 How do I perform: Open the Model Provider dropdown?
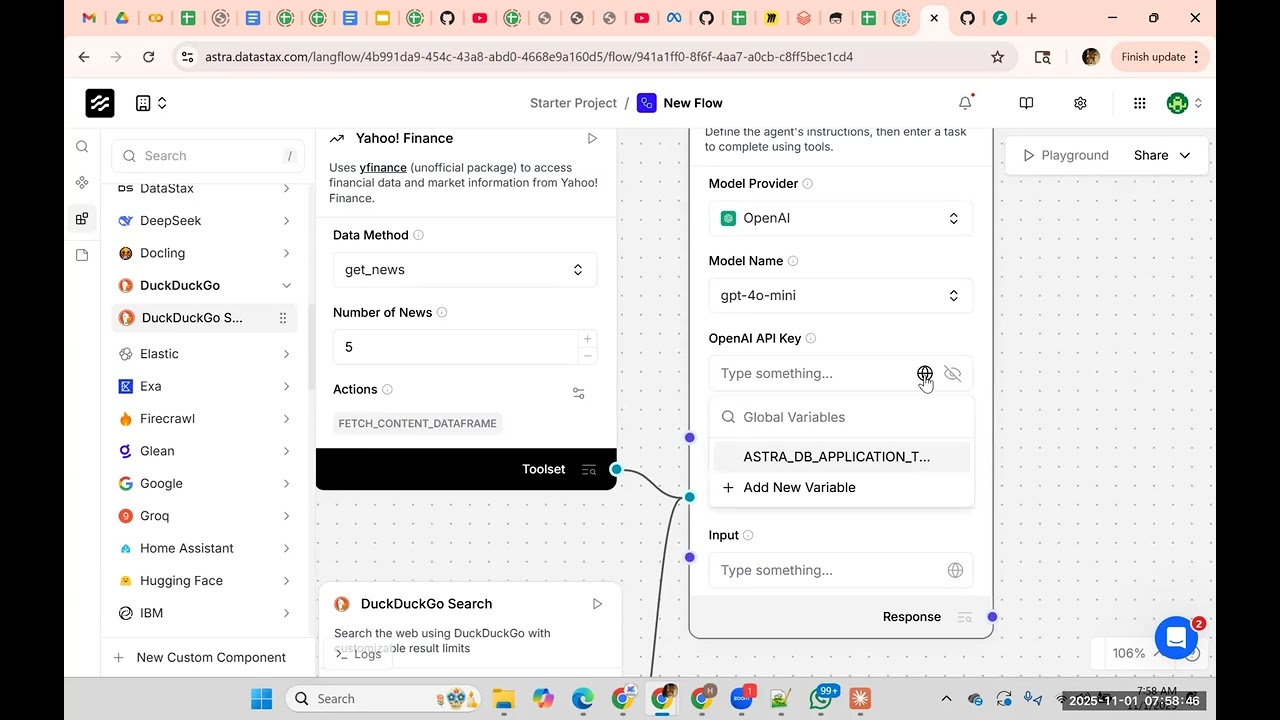840,218
